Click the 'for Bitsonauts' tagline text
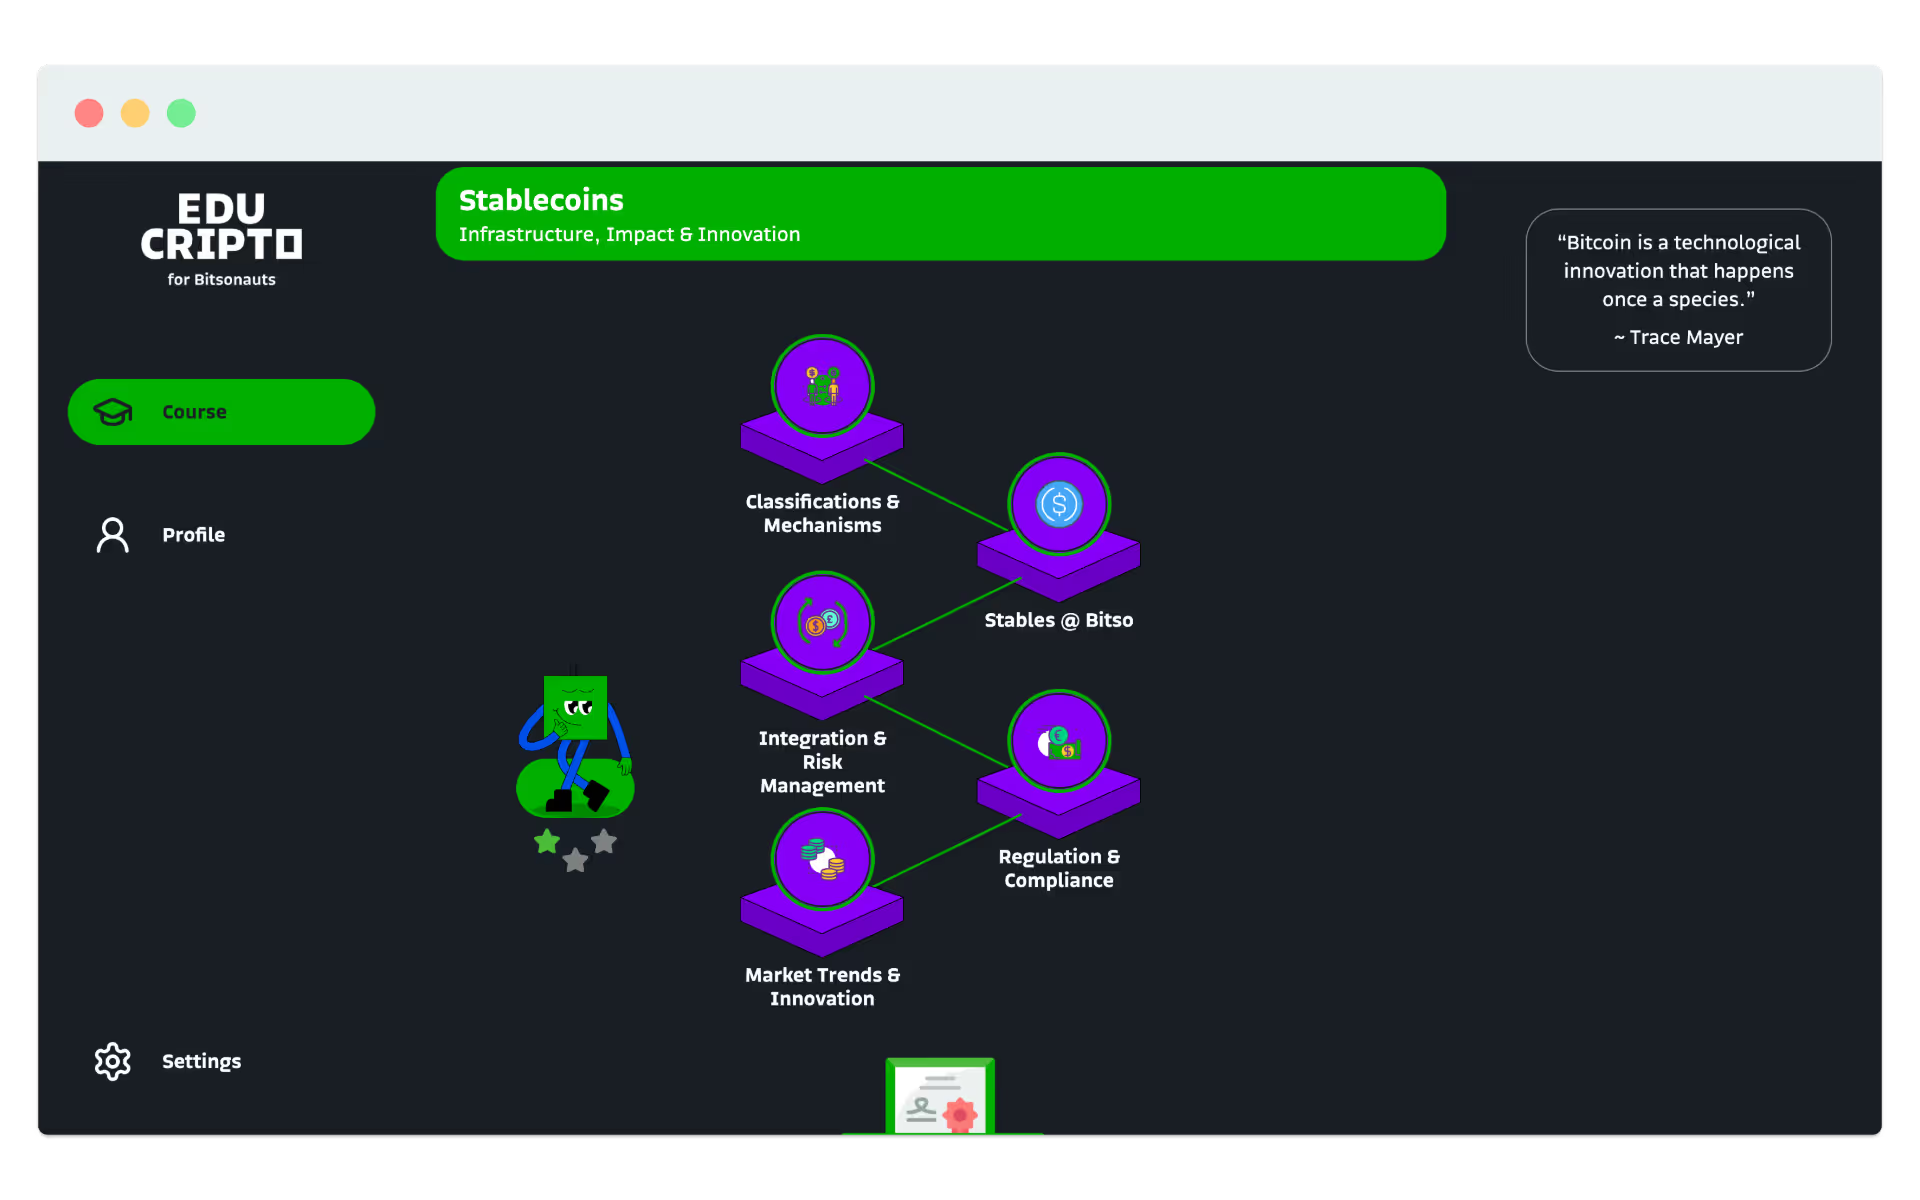1920x1200 pixels. tap(221, 280)
